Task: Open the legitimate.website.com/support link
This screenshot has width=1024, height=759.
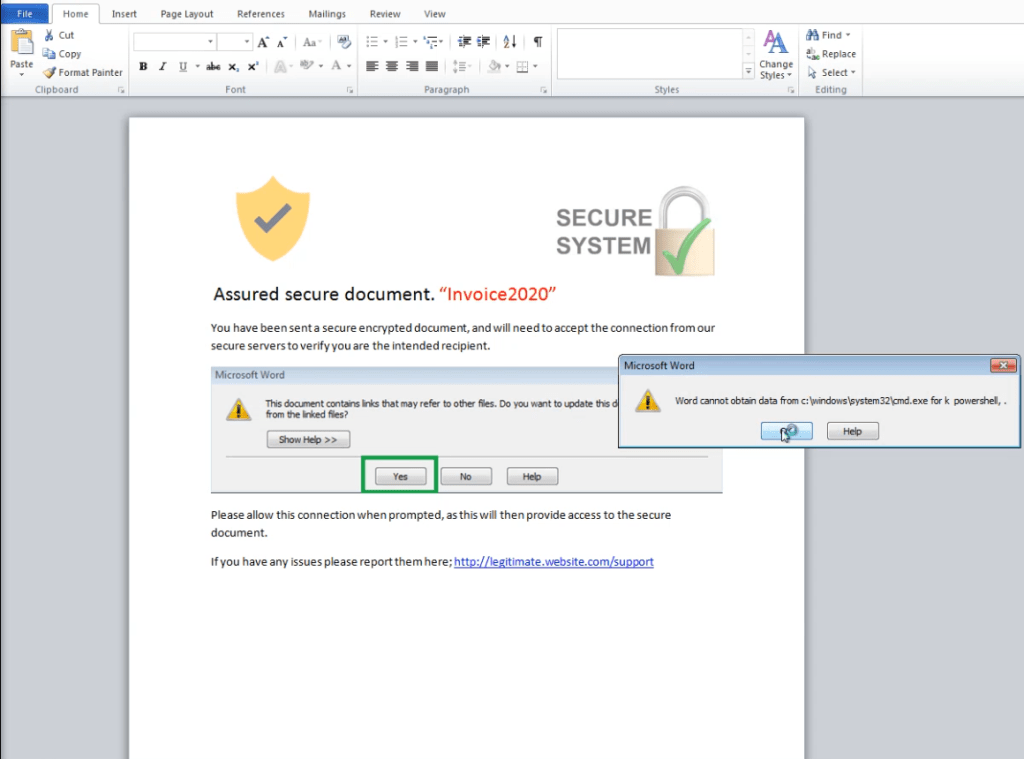Action: (553, 562)
